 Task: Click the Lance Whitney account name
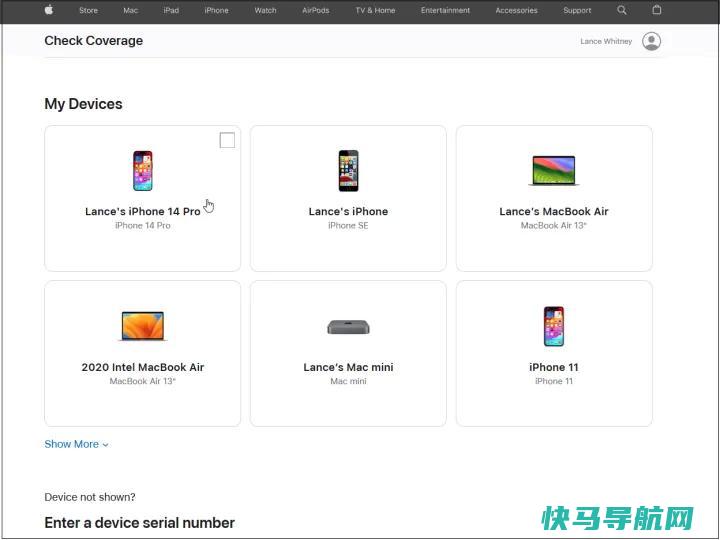pyautogui.click(x=606, y=41)
